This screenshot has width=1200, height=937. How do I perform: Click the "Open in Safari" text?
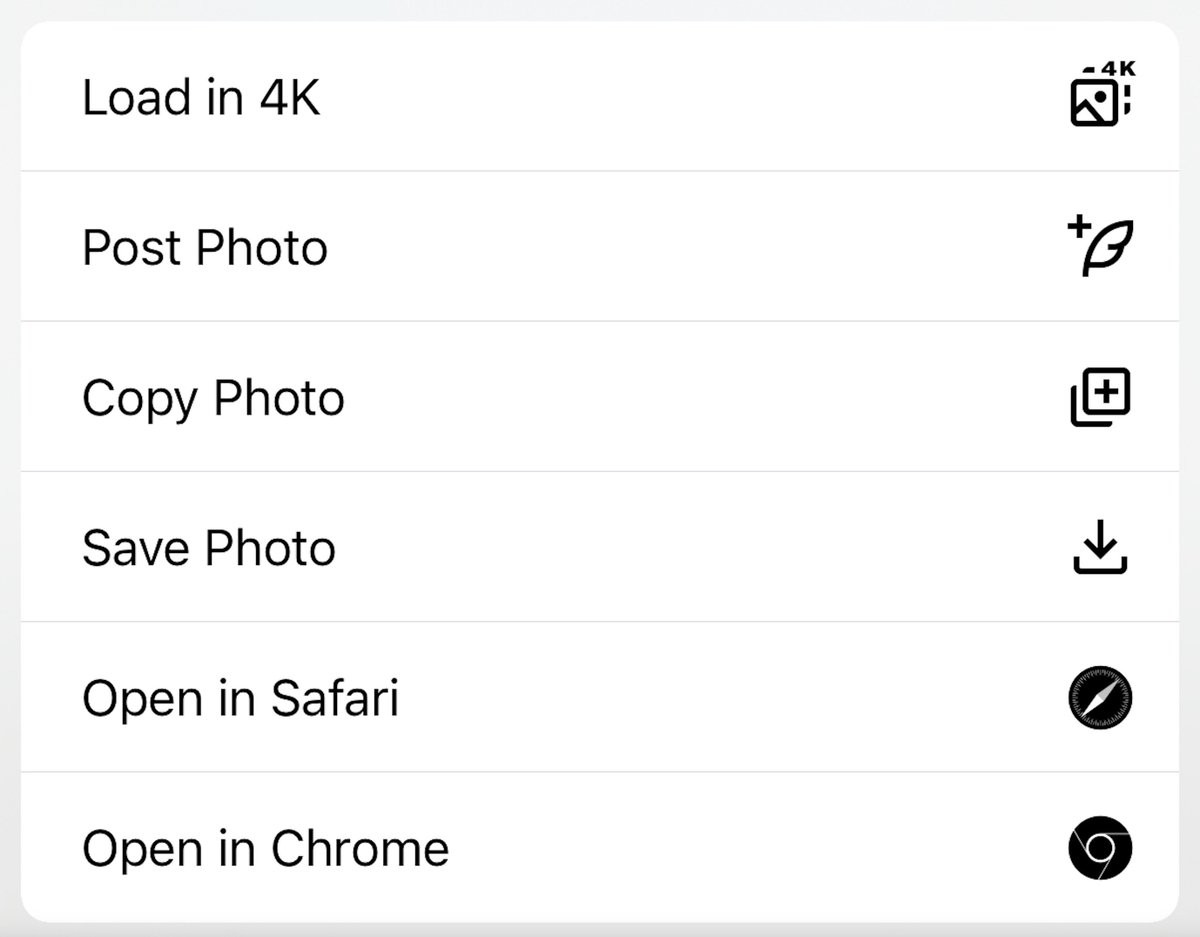[x=240, y=698]
